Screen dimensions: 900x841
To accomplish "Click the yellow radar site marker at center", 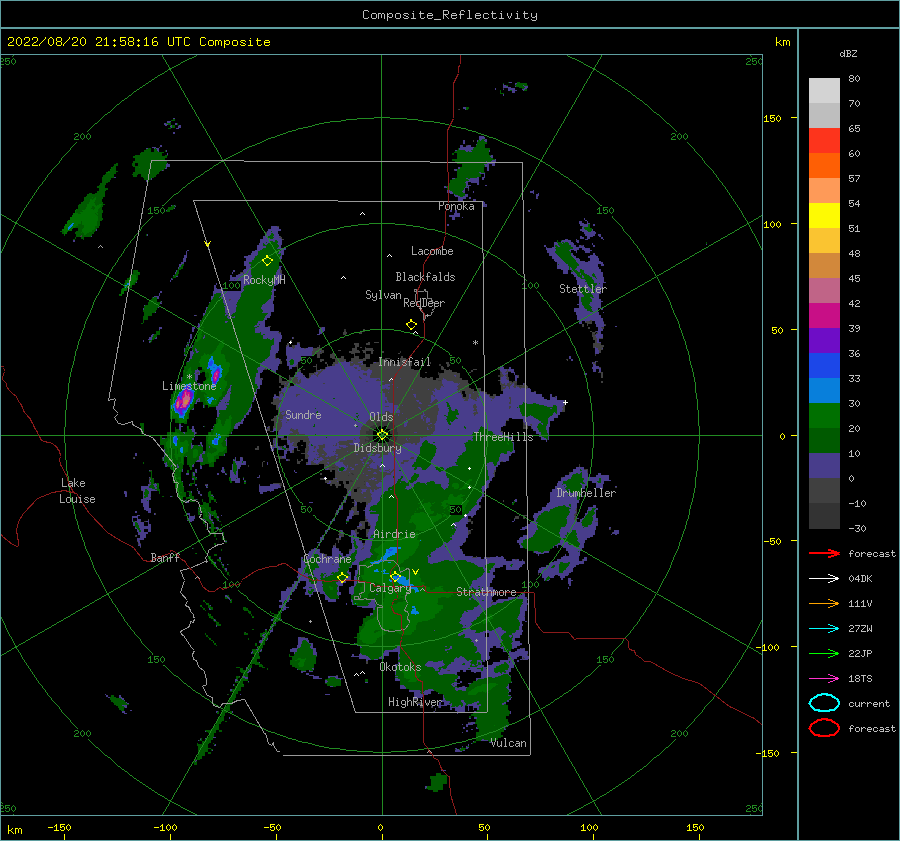I will tap(382, 435).
